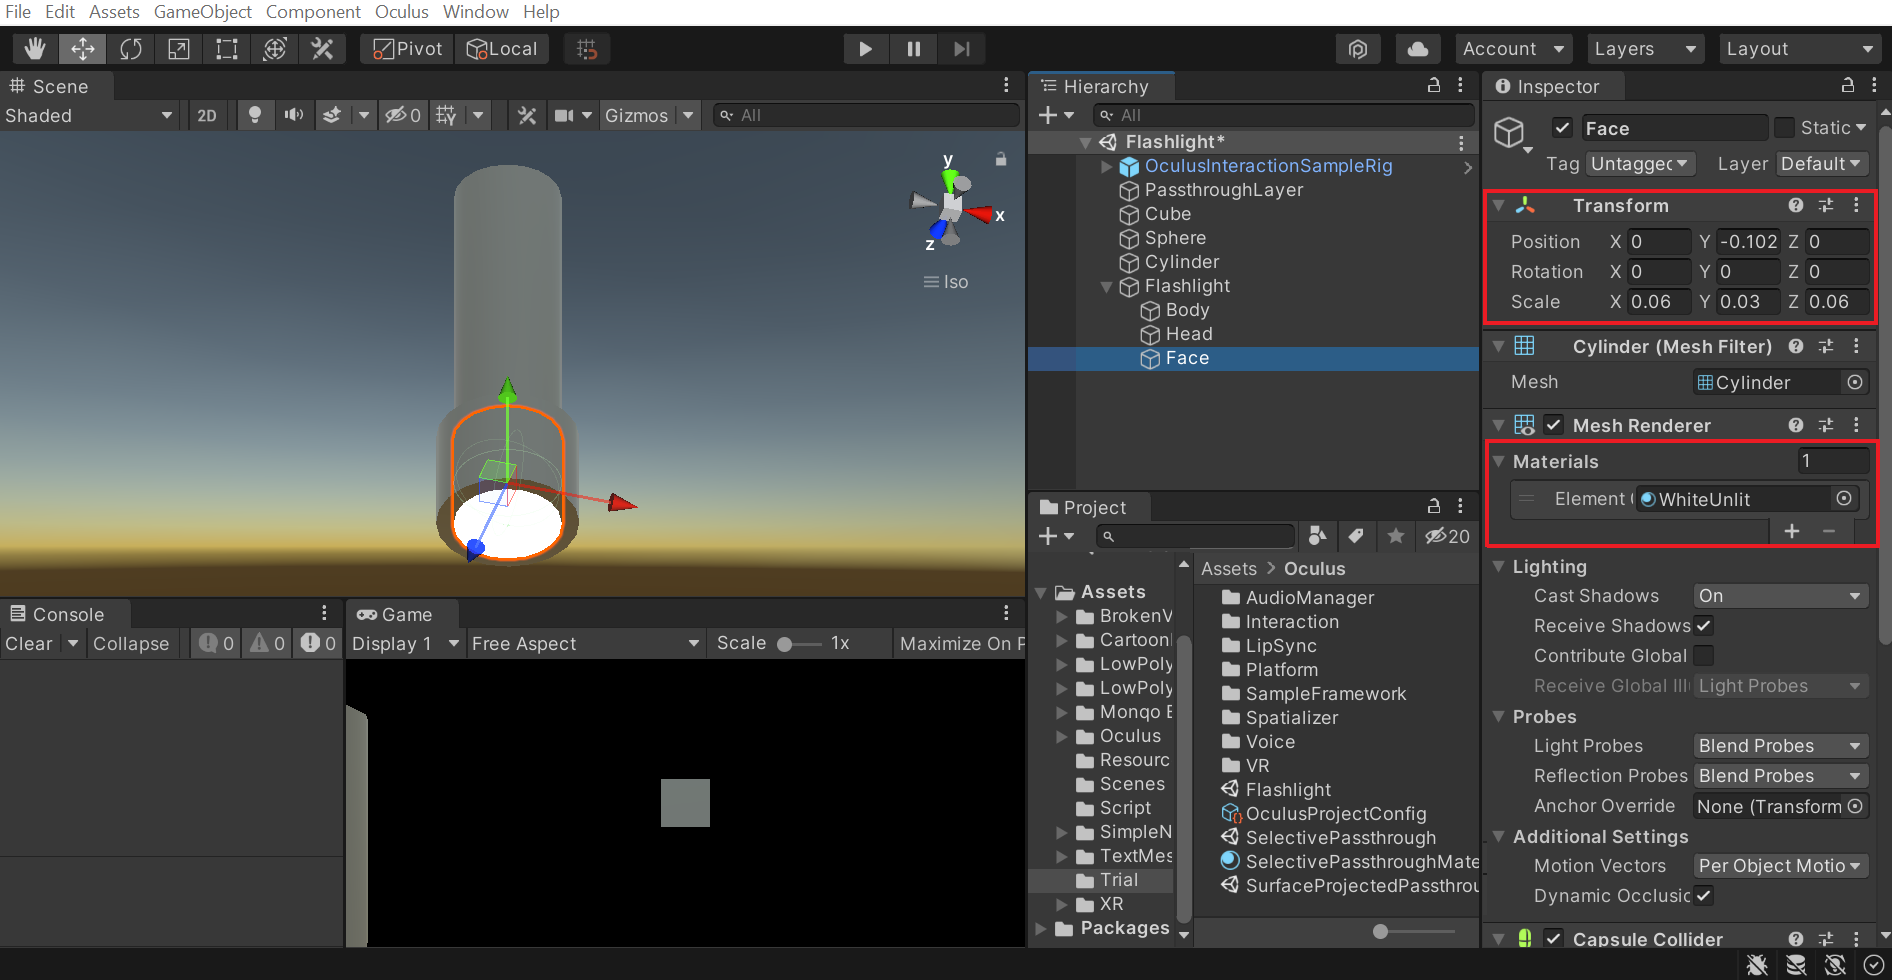Switch to the Console tab
This screenshot has height=980, width=1892.
pyautogui.click(x=67, y=614)
